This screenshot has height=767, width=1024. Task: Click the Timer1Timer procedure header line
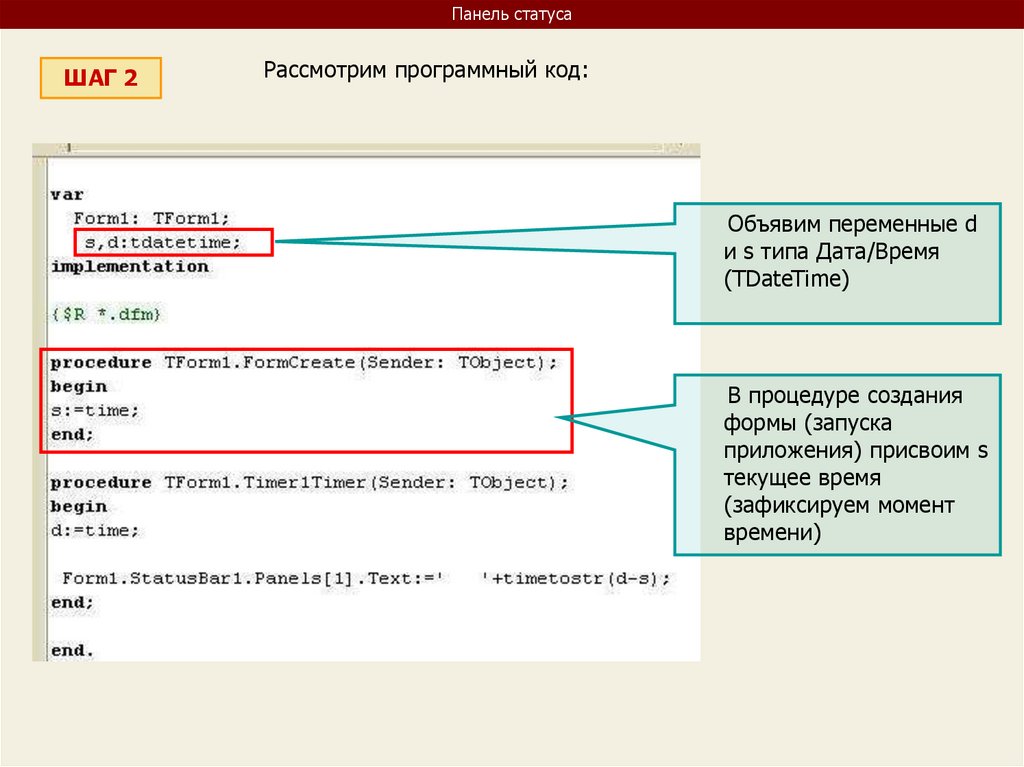310,483
